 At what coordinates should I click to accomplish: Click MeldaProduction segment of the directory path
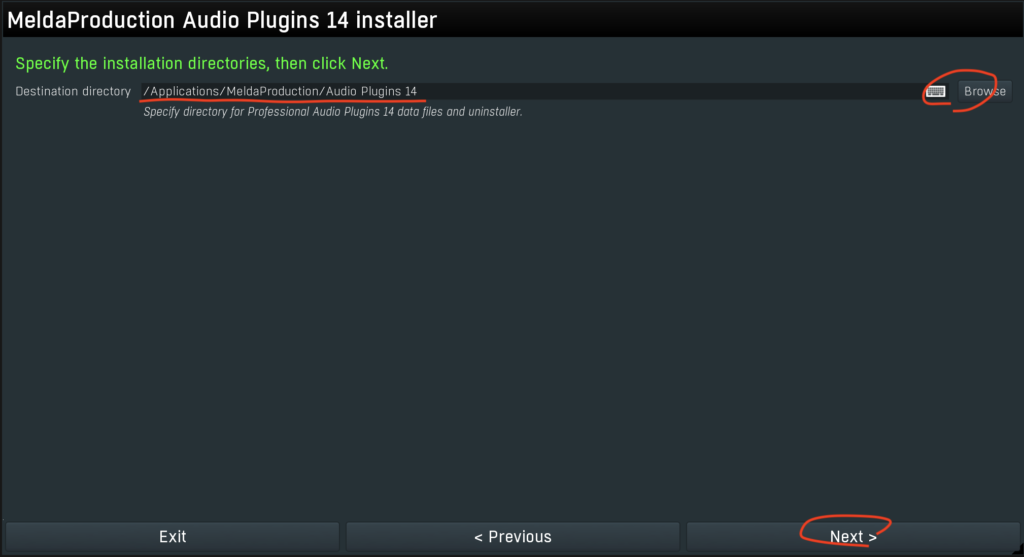click(272, 91)
